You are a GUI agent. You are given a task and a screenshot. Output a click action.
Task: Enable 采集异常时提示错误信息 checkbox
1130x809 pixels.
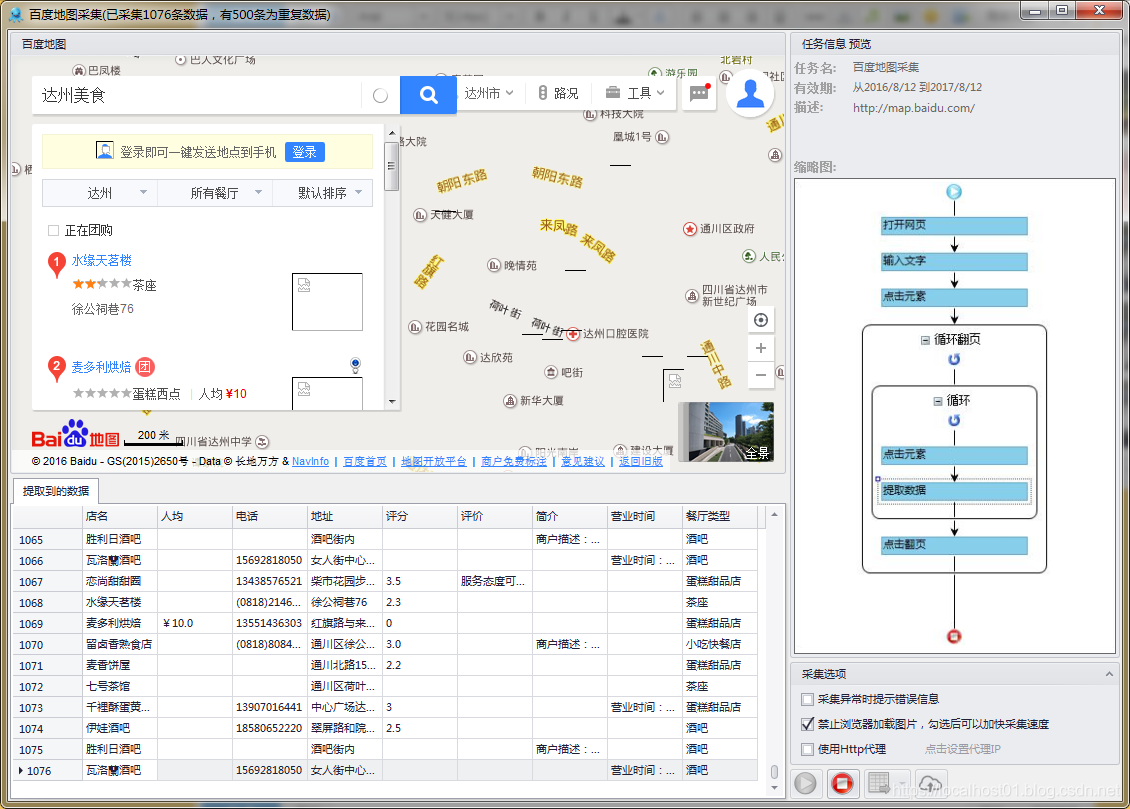point(807,700)
